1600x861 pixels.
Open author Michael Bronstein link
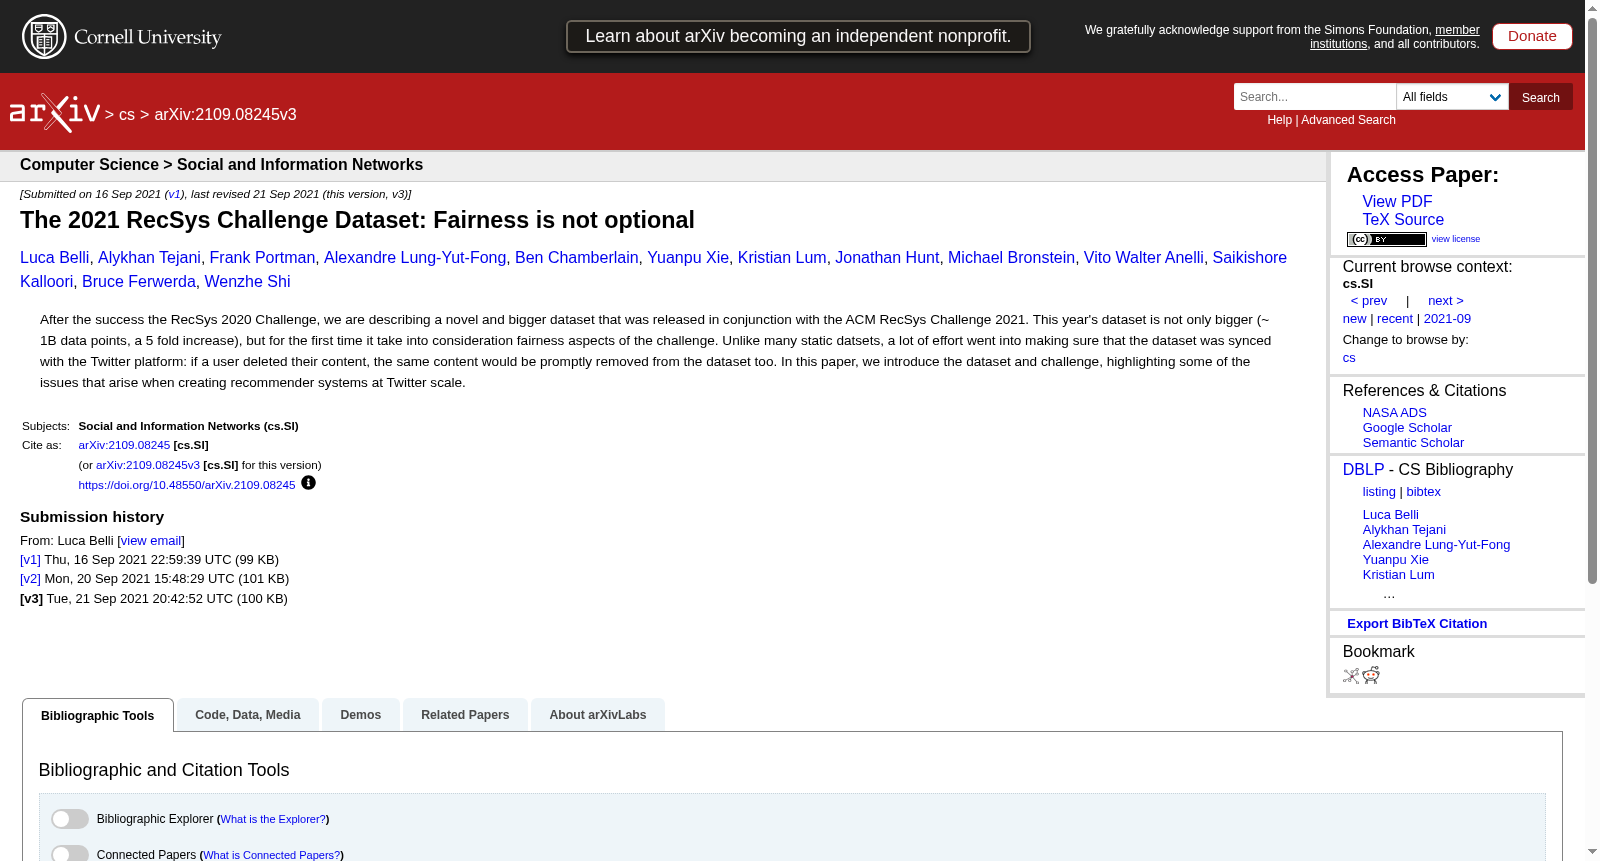[x=1011, y=258]
